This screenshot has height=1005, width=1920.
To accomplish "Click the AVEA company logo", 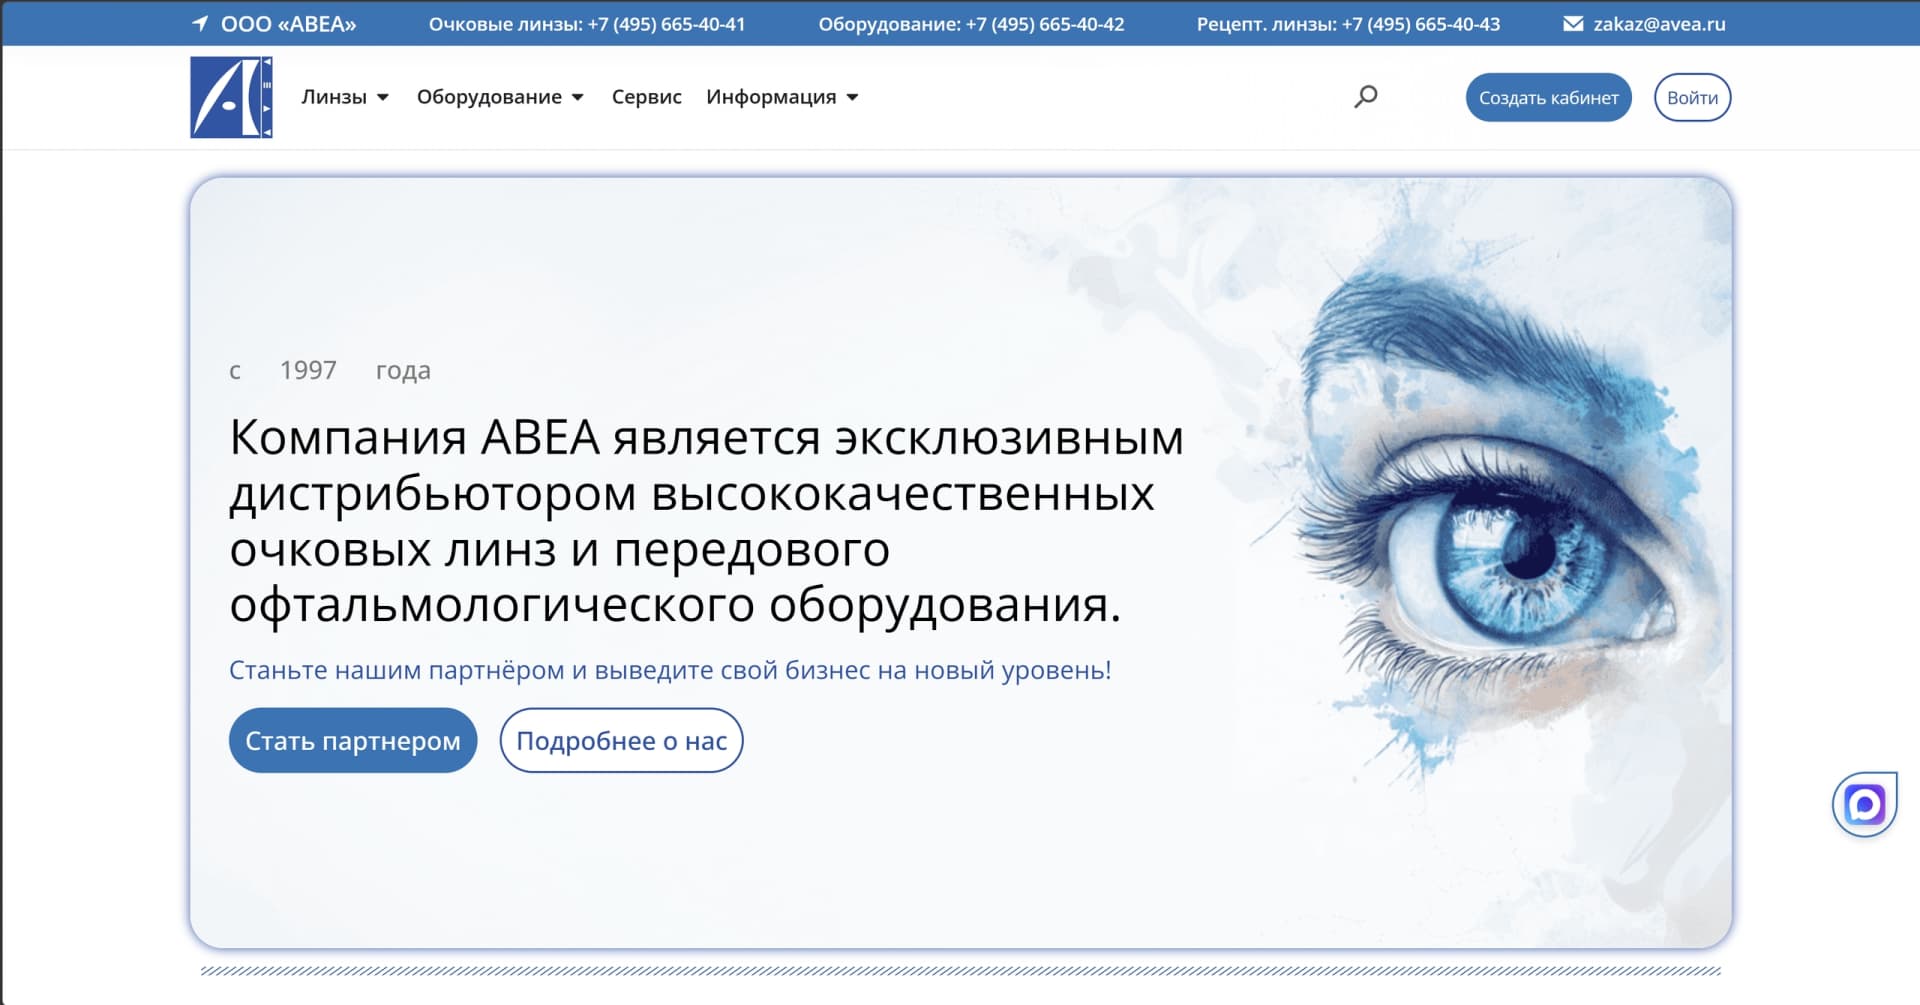I will pos(231,97).
